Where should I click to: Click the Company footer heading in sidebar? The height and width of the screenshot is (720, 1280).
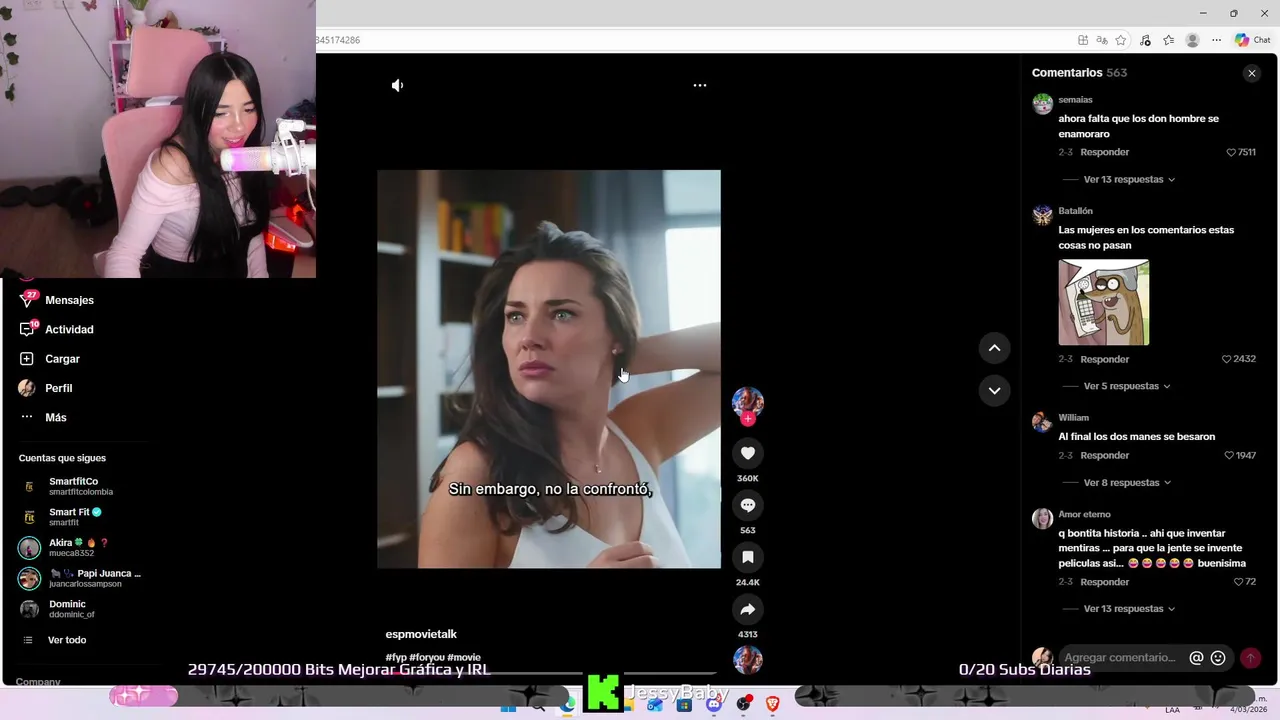(38, 682)
